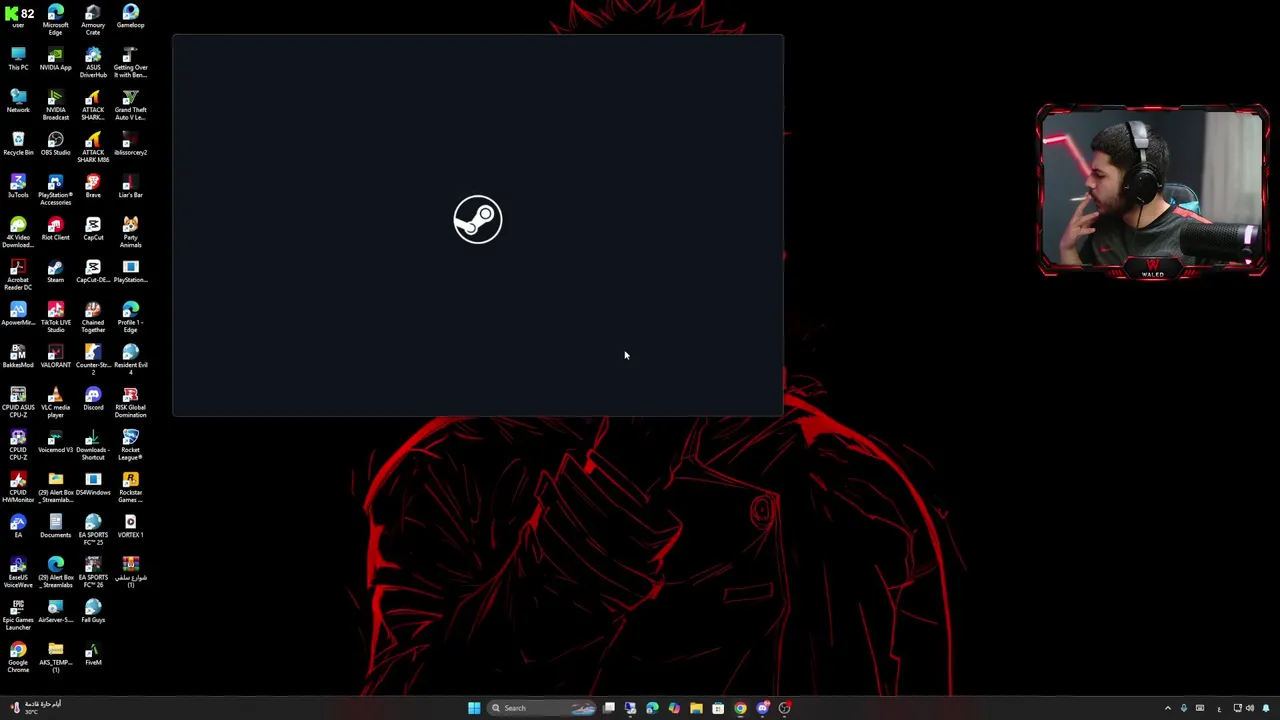Image resolution: width=1280 pixels, height=720 pixels.
Task: Launch VALORANT from the desktop
Action: click(55, 356)
